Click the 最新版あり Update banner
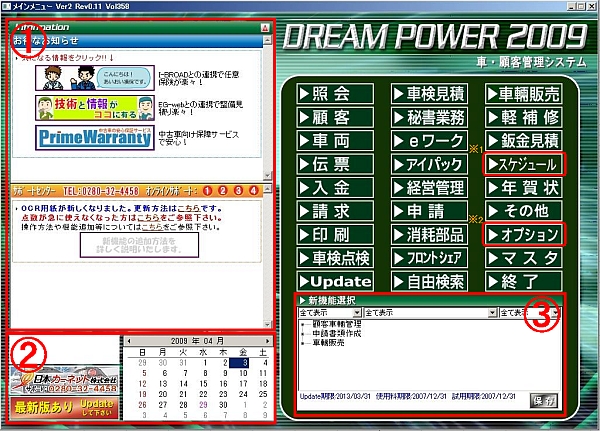 coord(64,408)
